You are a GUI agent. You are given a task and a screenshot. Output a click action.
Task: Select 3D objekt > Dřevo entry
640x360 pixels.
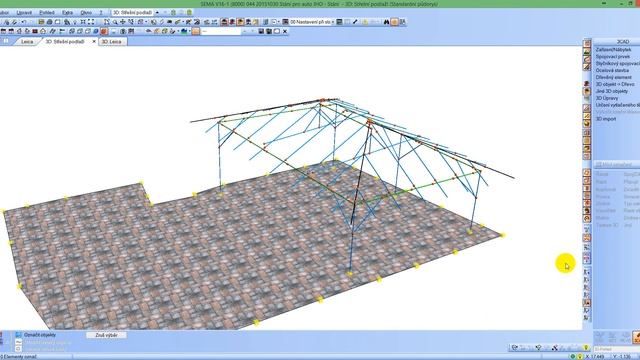click(615, 84)
